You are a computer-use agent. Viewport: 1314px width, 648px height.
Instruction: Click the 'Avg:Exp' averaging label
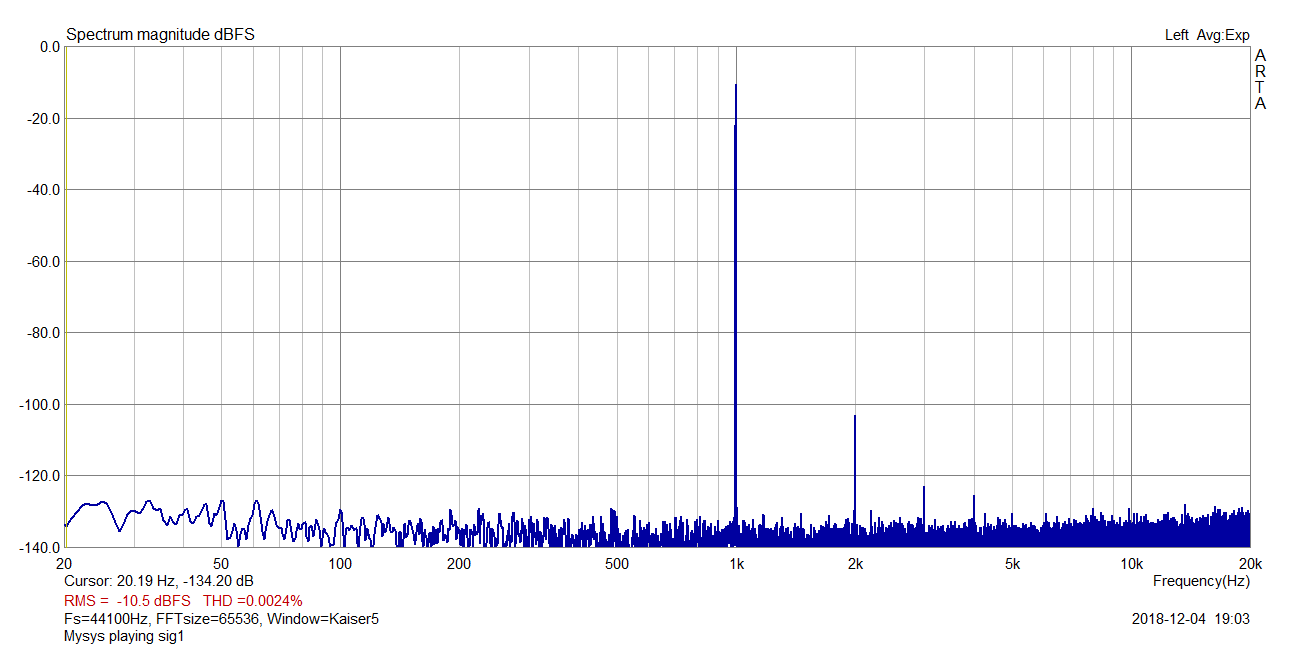coord(1224,35)
